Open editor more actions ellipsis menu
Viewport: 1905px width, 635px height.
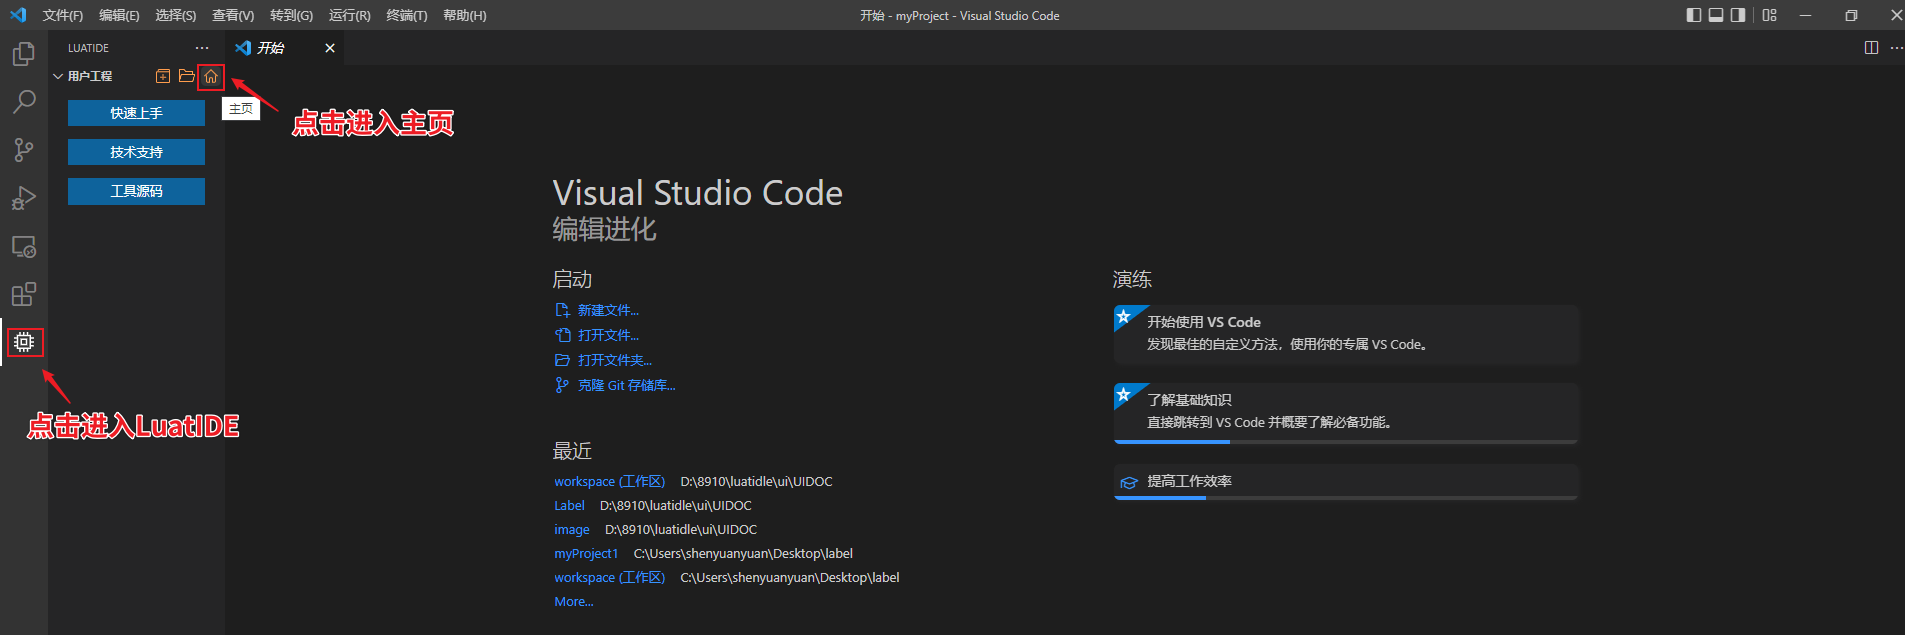click(x=1896, y=48)
